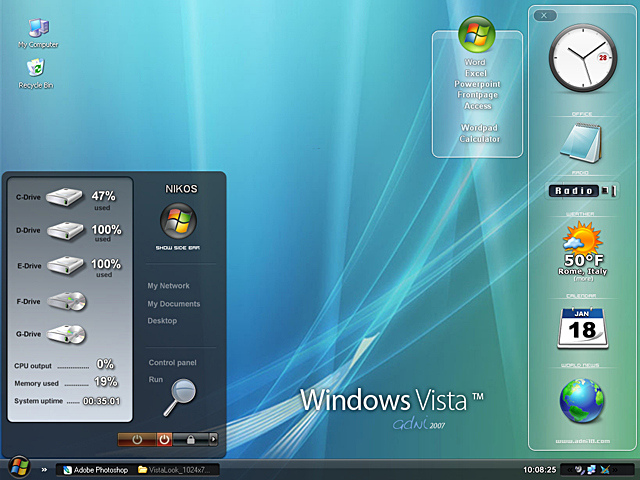Launch Word from the shortcut list
640x480 pixels.
point(475,62)
